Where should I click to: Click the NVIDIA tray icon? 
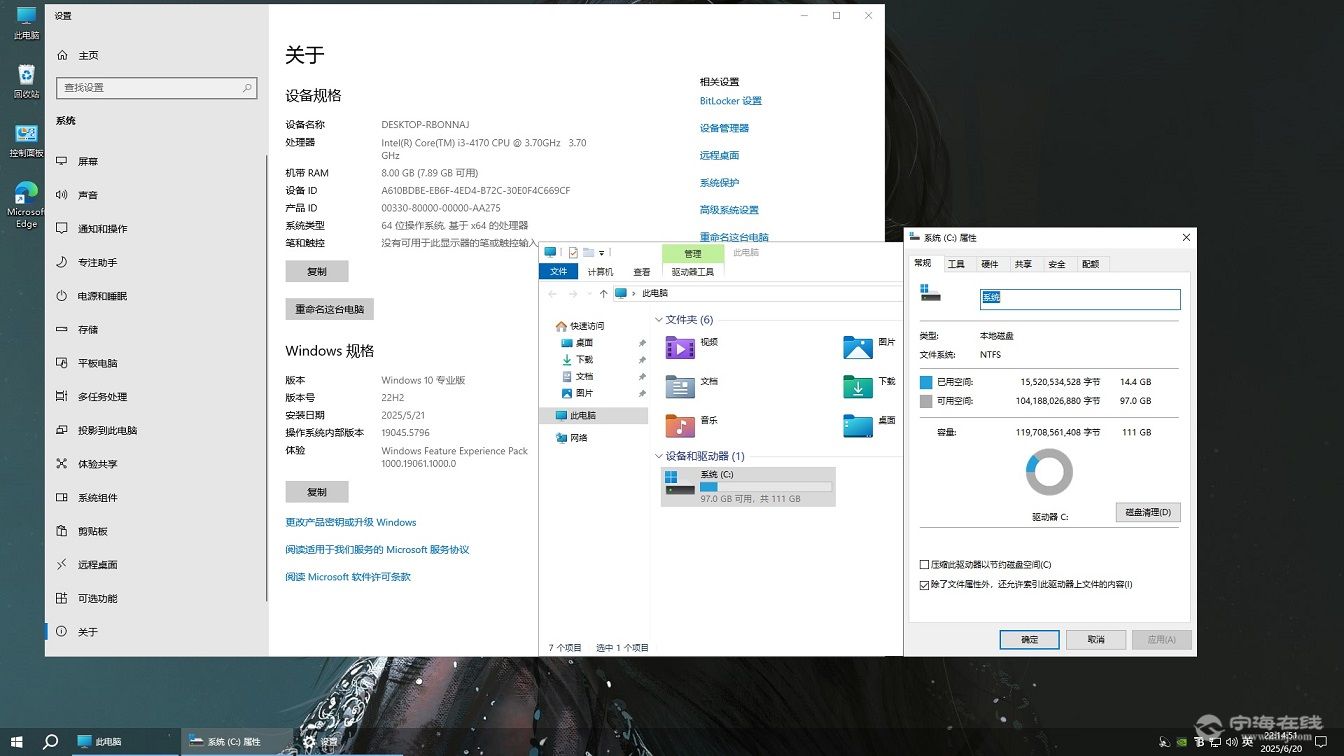[1182, 743]
